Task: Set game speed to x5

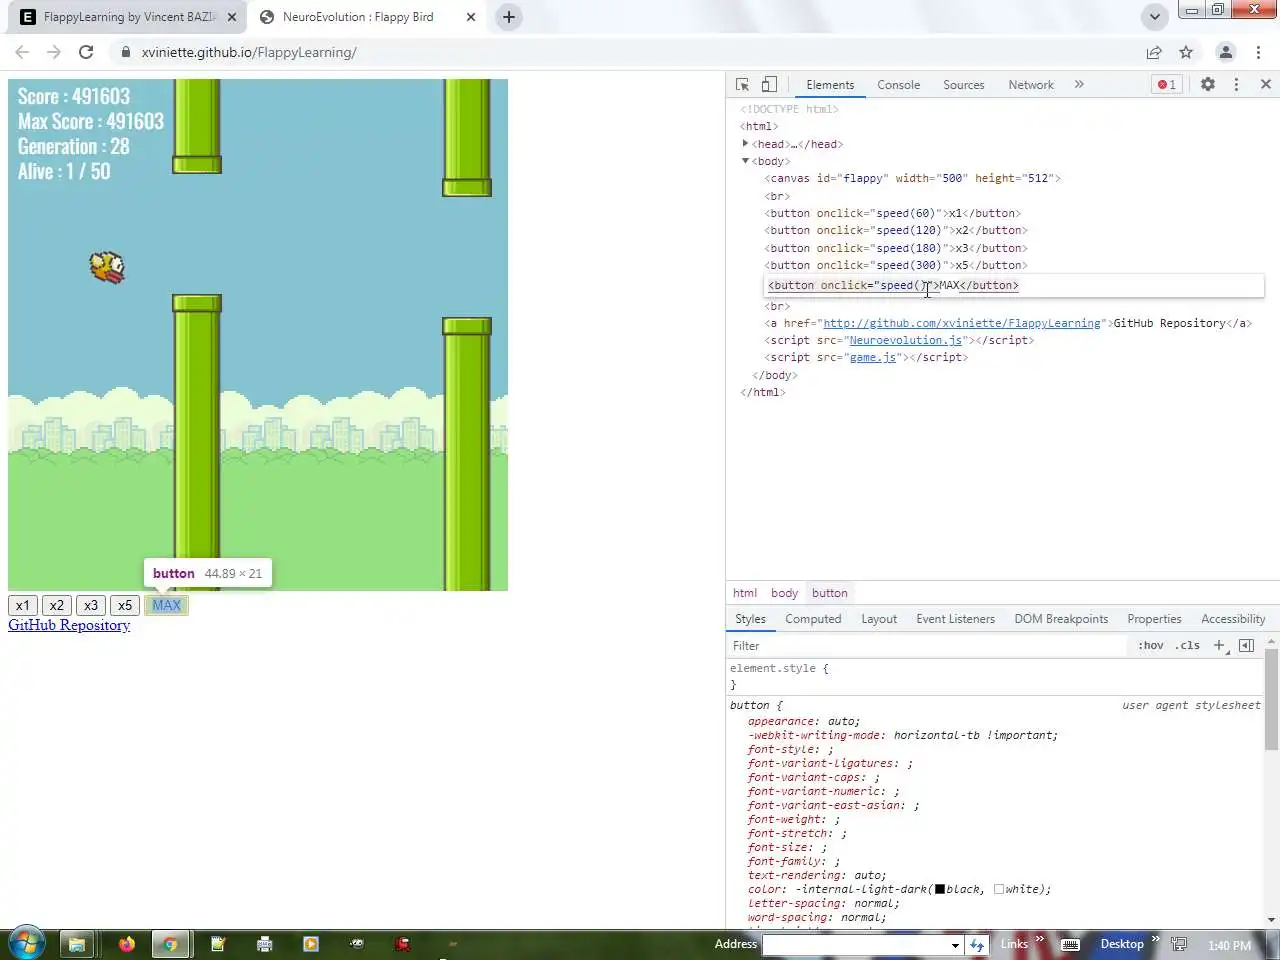Action: pos(125,605)
